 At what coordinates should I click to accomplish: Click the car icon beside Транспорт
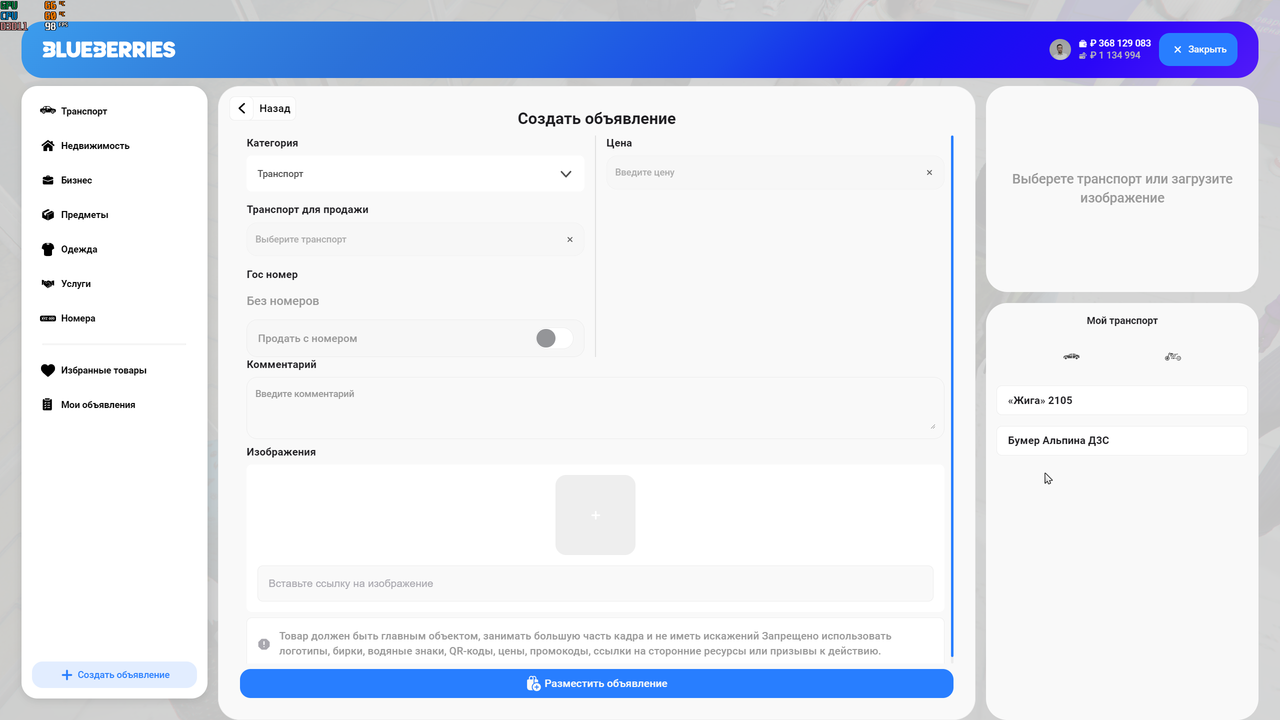[x=47, y=111]
